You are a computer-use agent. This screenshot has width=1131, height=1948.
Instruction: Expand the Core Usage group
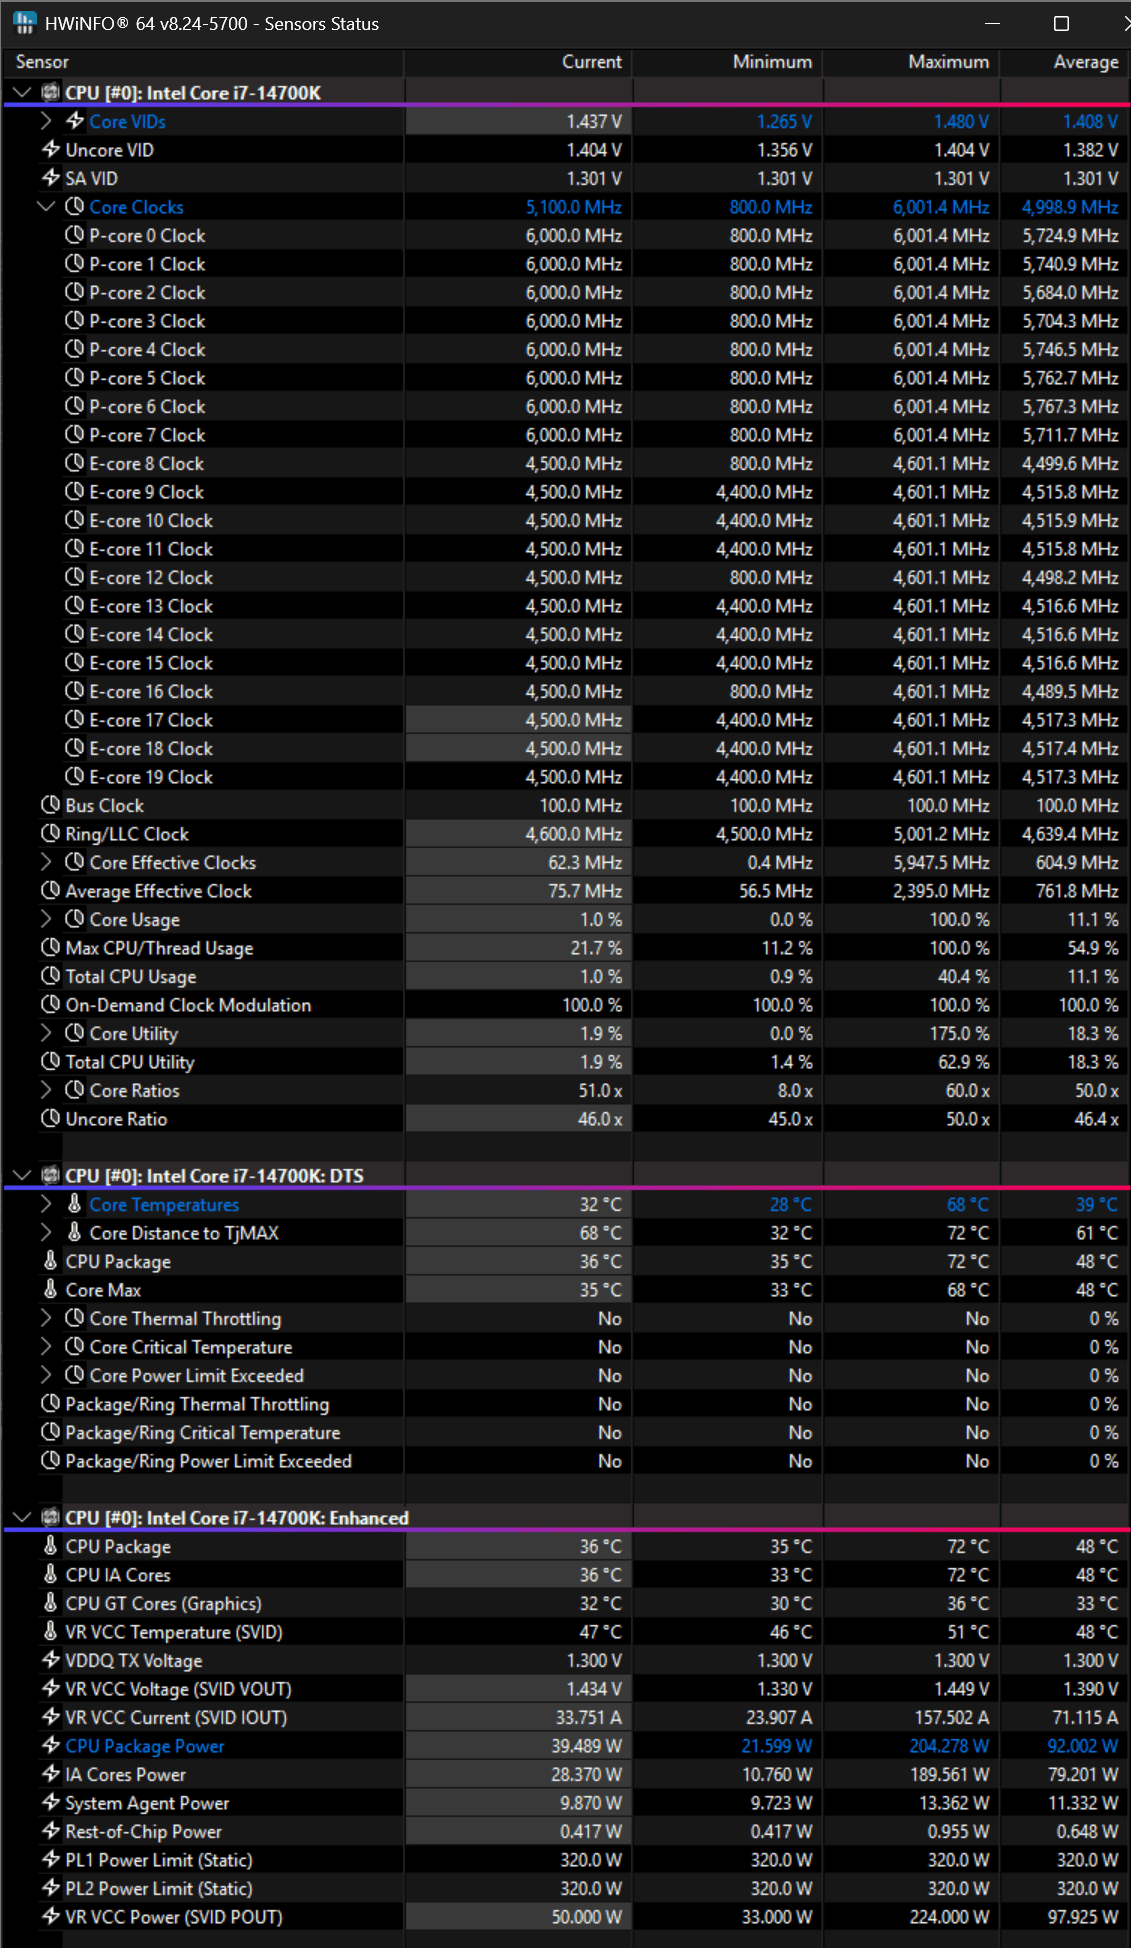(46, 919)
